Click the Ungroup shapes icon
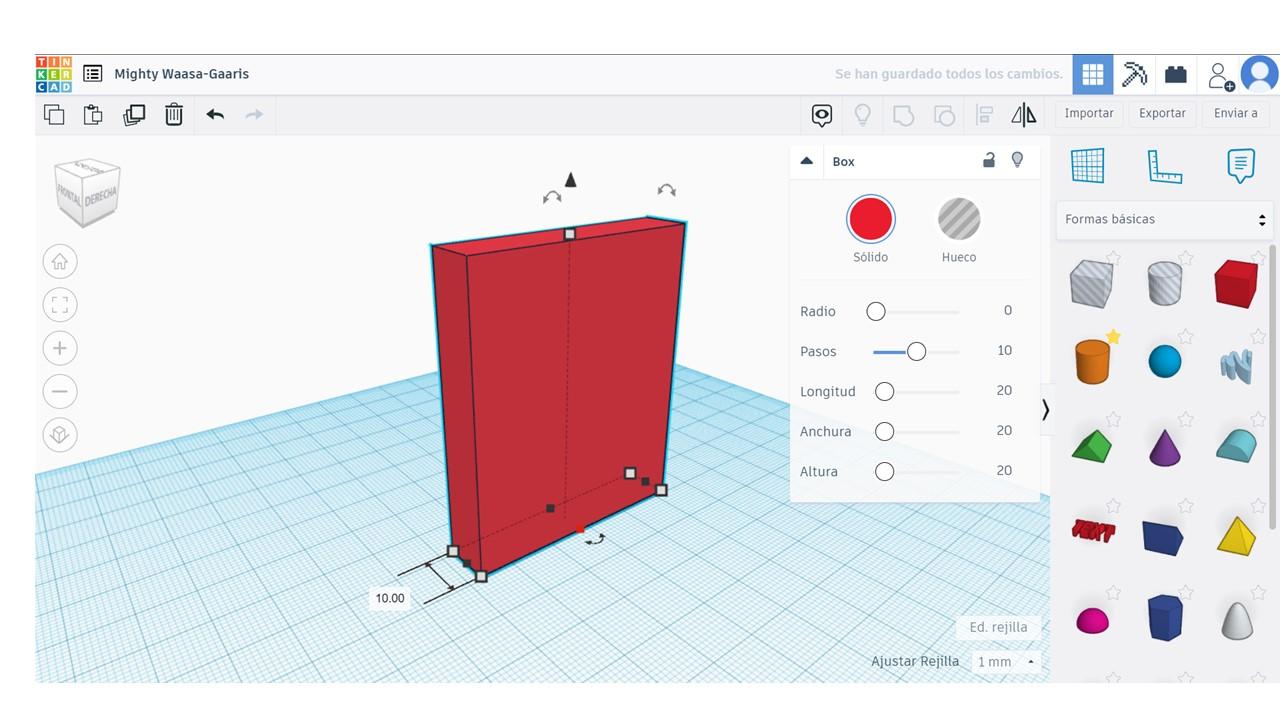Viewport: 1280px width, 720px height. [944, 115]
